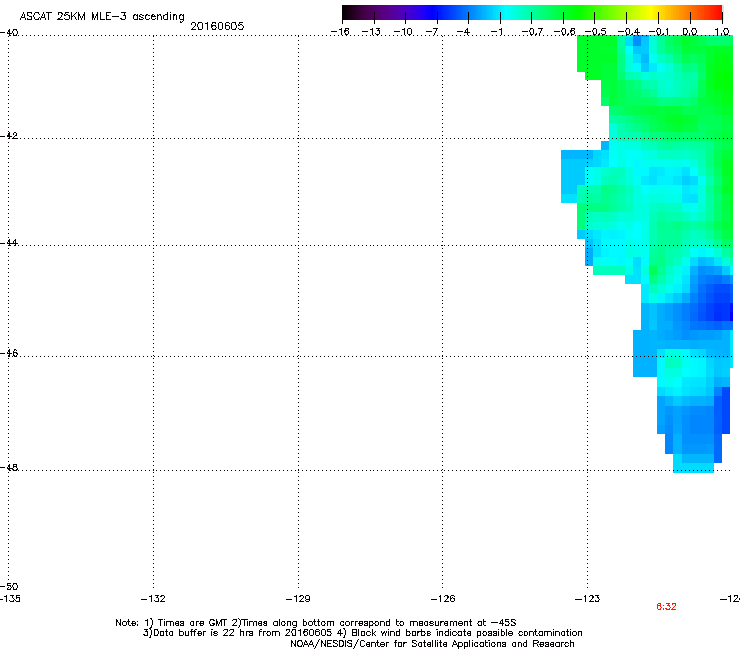Click the red 6:32 swath time stamp
Image resolution: width=740 pixels, height=650 pixels.
coord(666,607)
